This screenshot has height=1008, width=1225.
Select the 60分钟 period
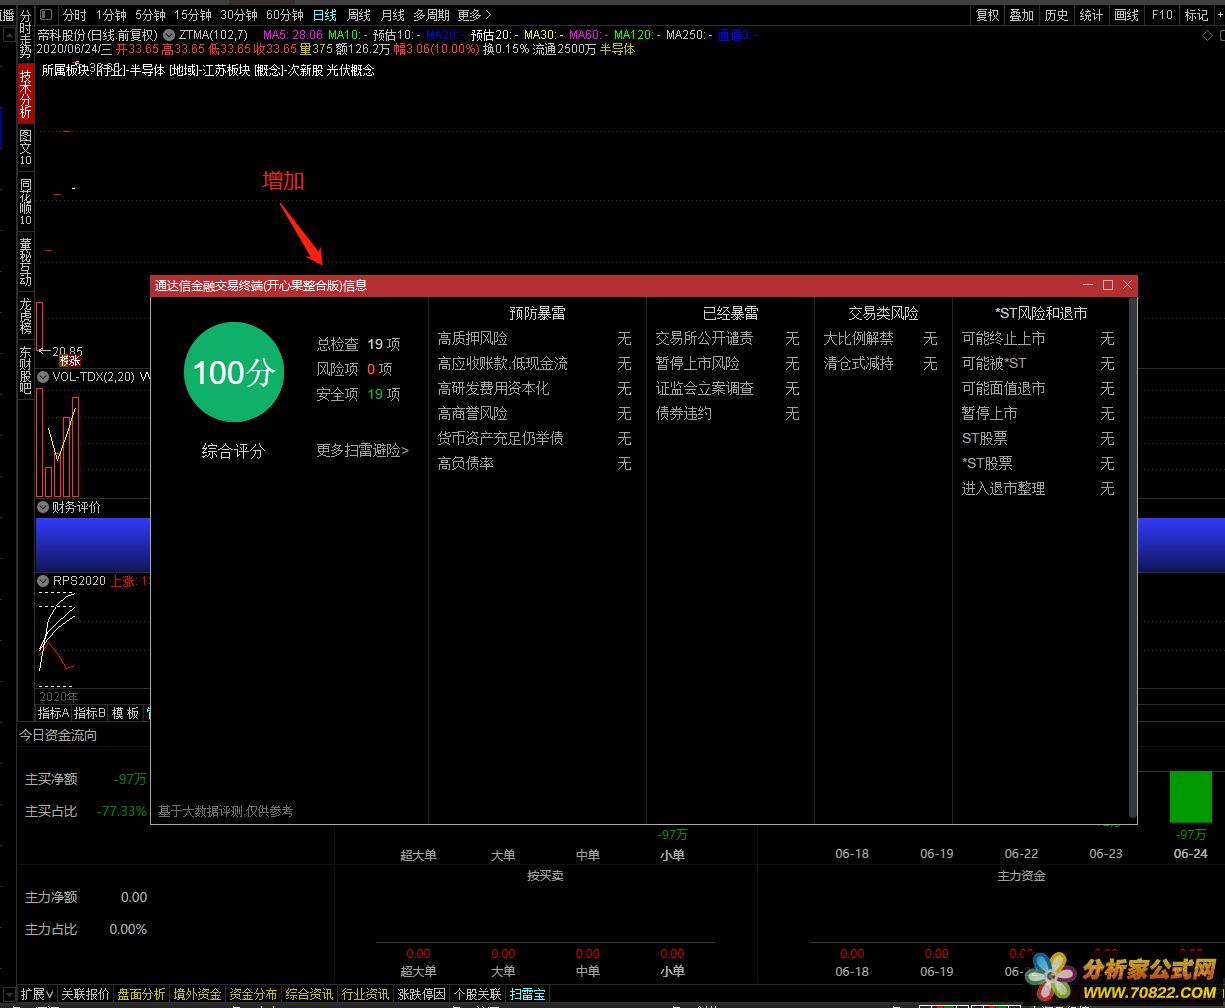285,15
